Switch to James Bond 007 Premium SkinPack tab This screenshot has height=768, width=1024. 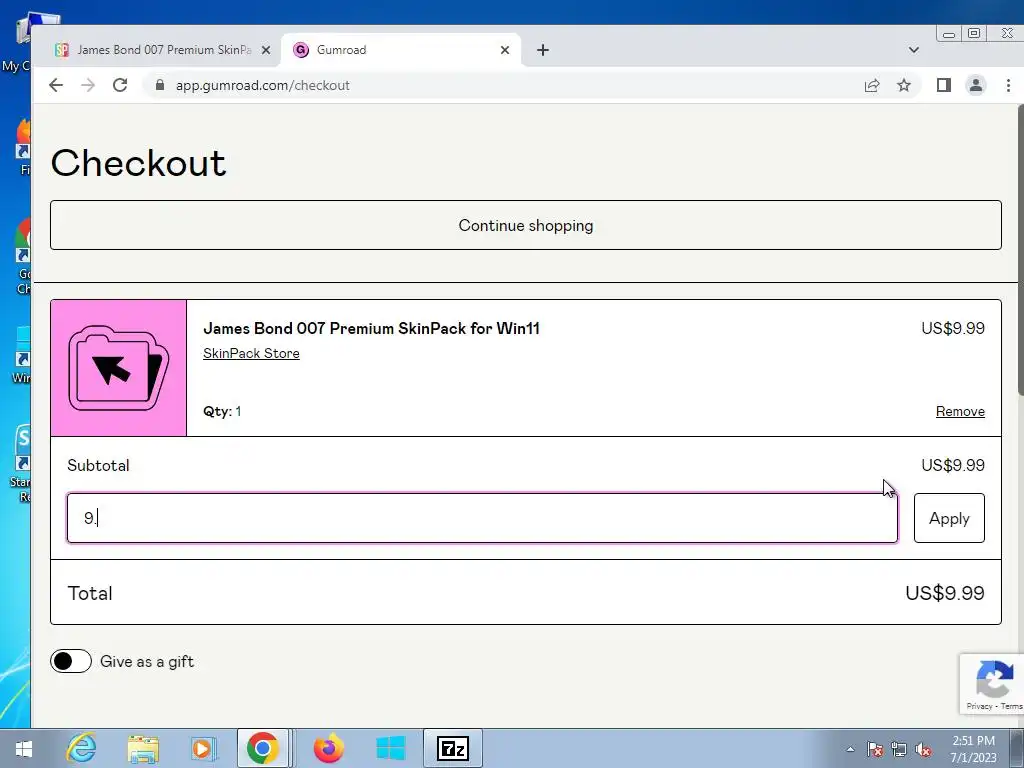[157, 50]
